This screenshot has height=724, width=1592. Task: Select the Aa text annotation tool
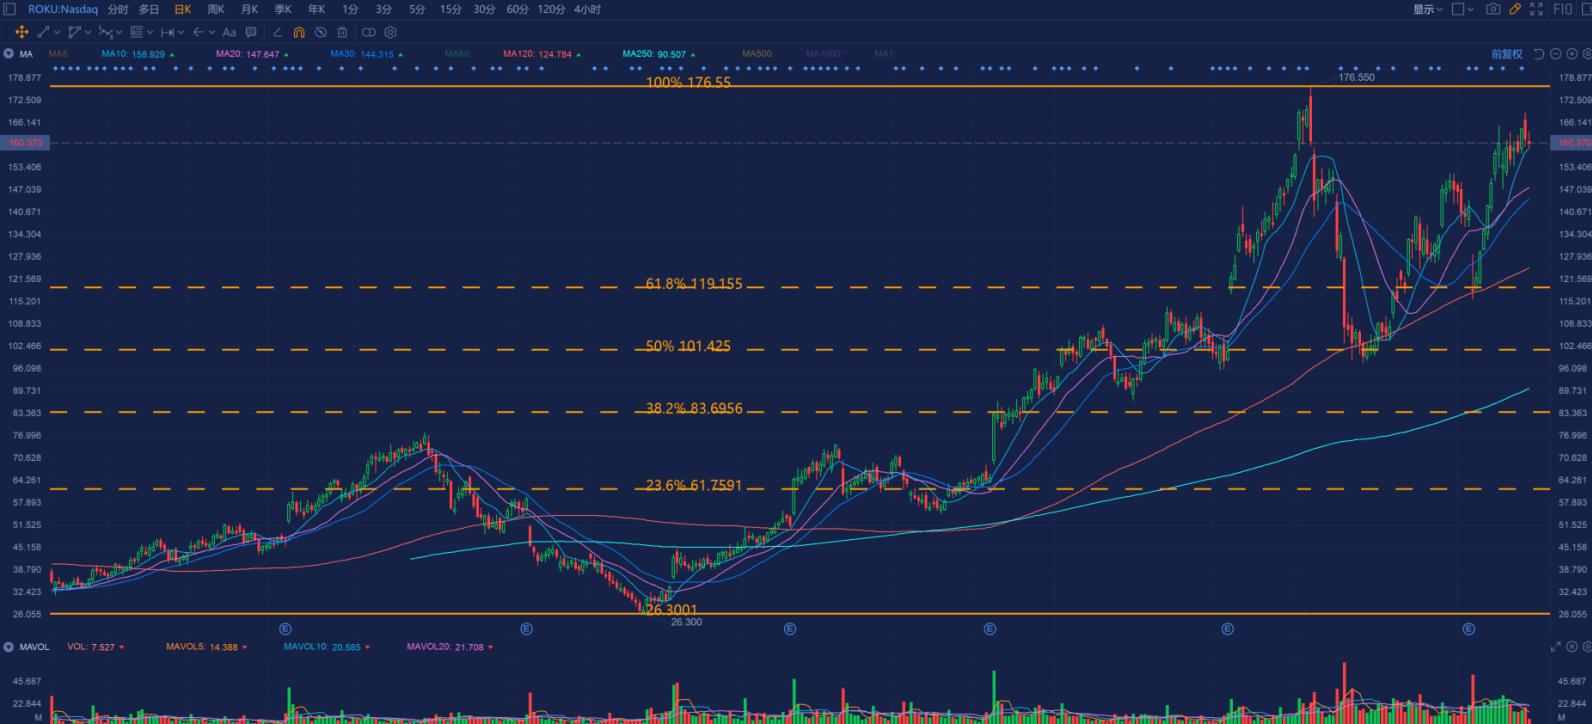pos(229,32)
